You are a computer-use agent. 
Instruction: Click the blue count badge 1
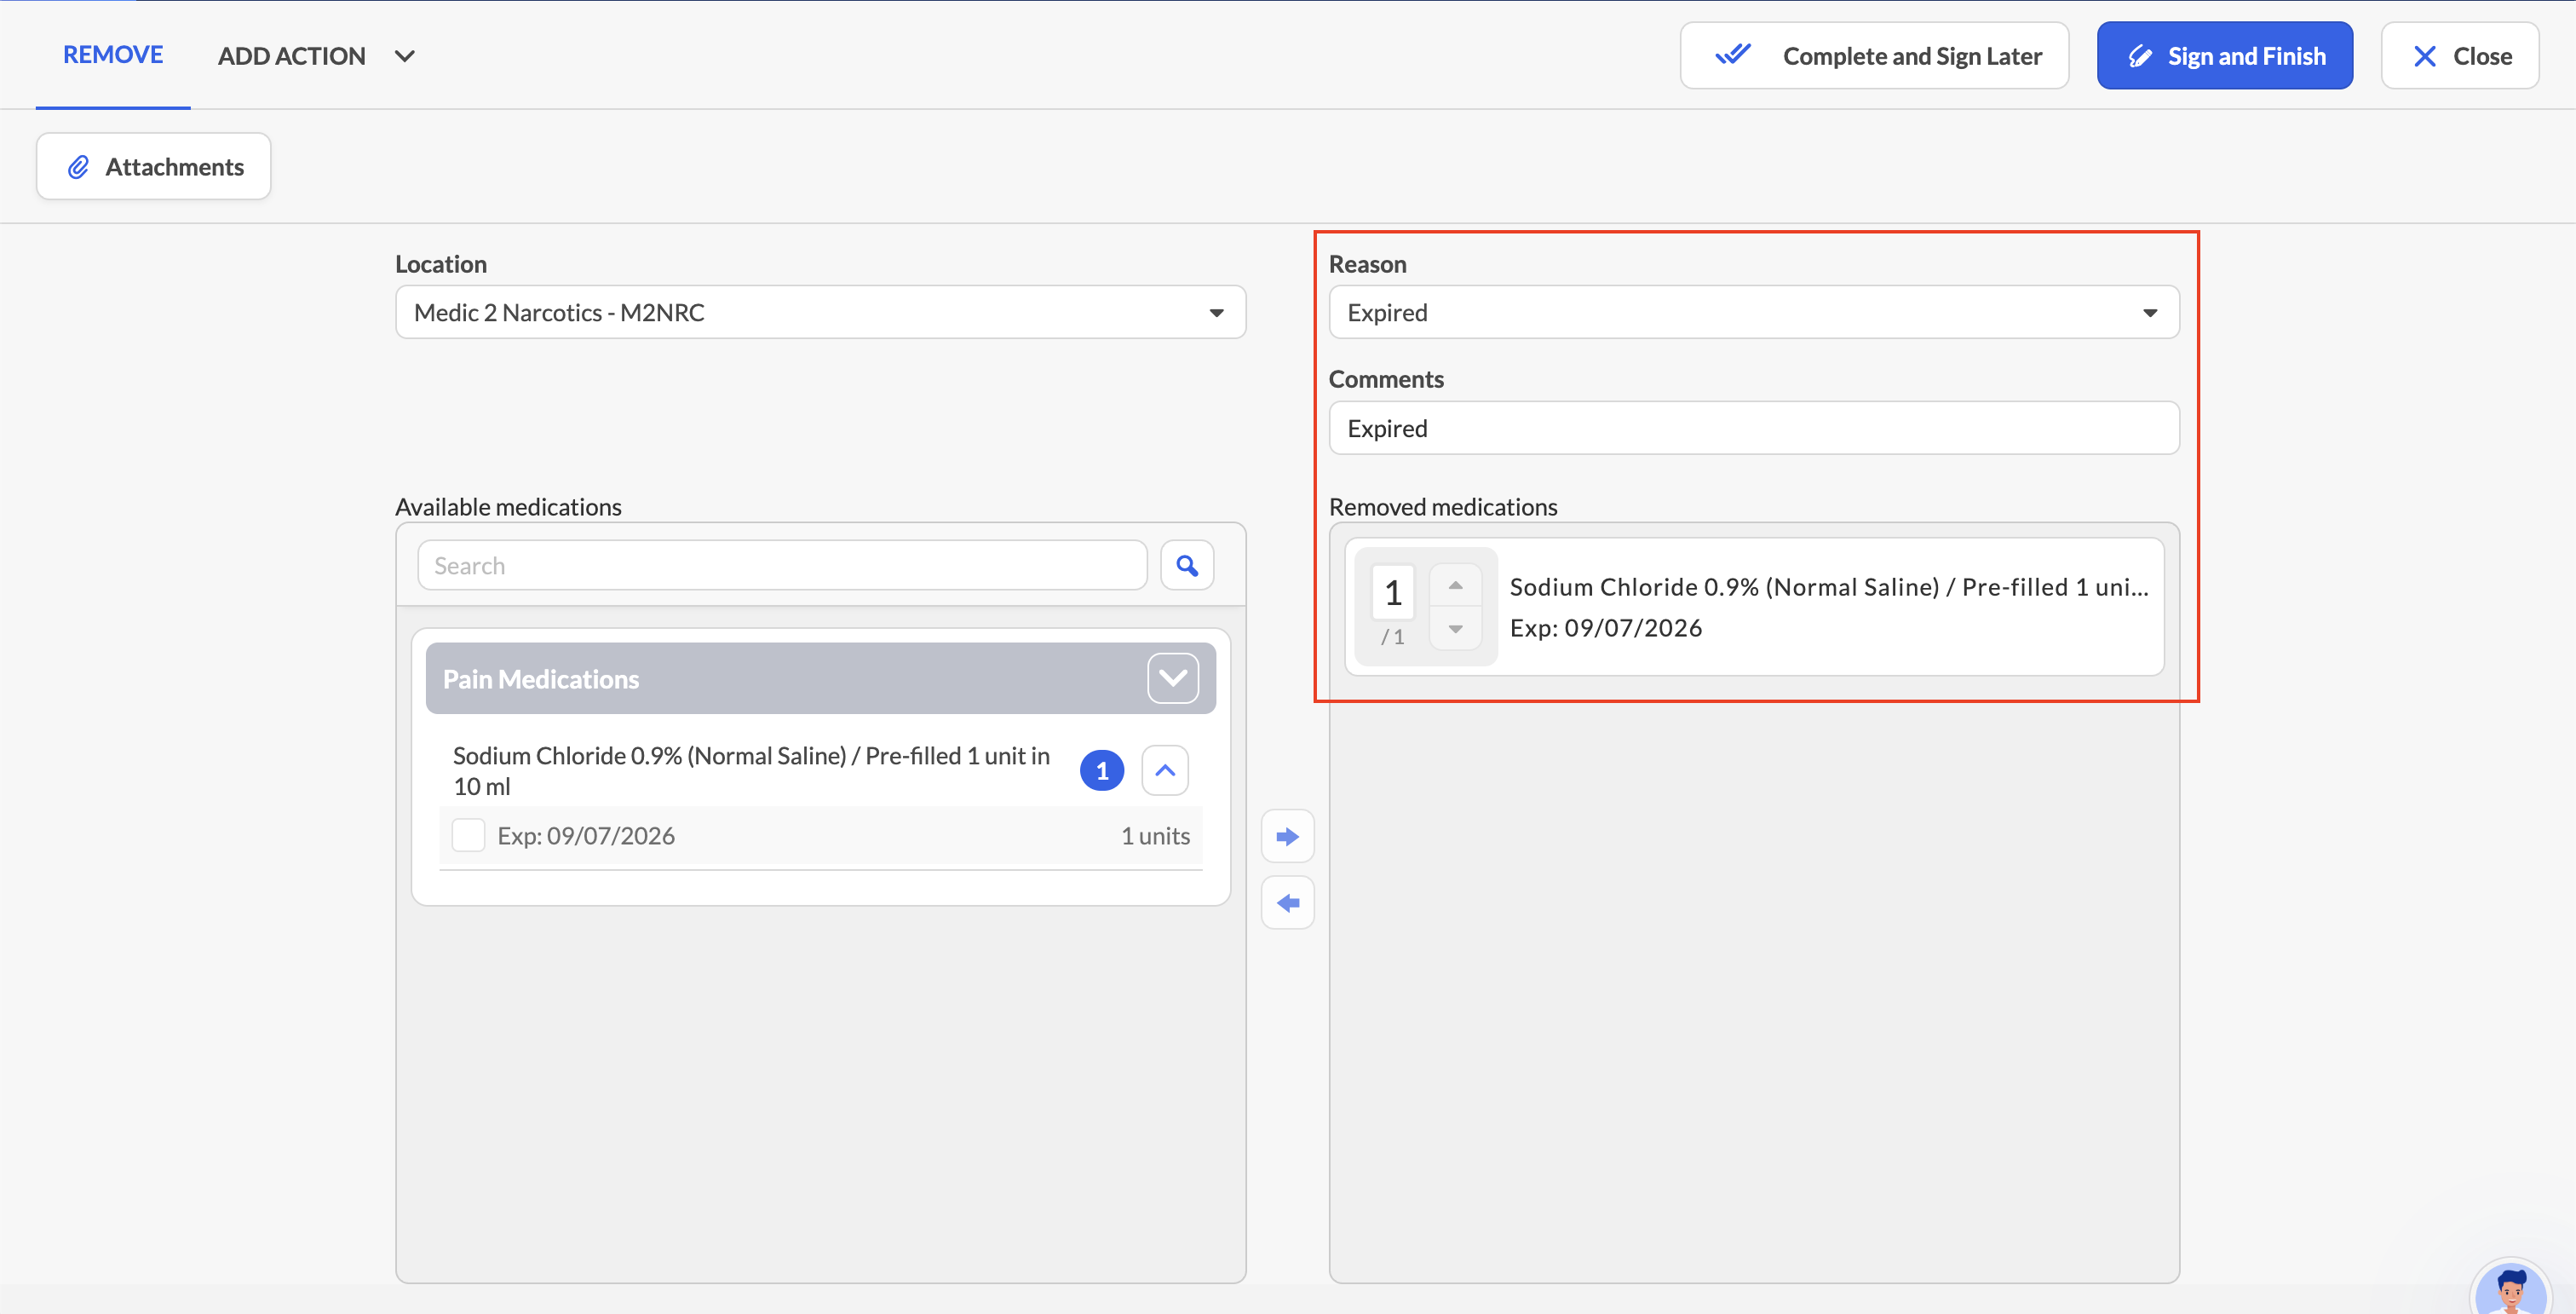(1102, 771)
